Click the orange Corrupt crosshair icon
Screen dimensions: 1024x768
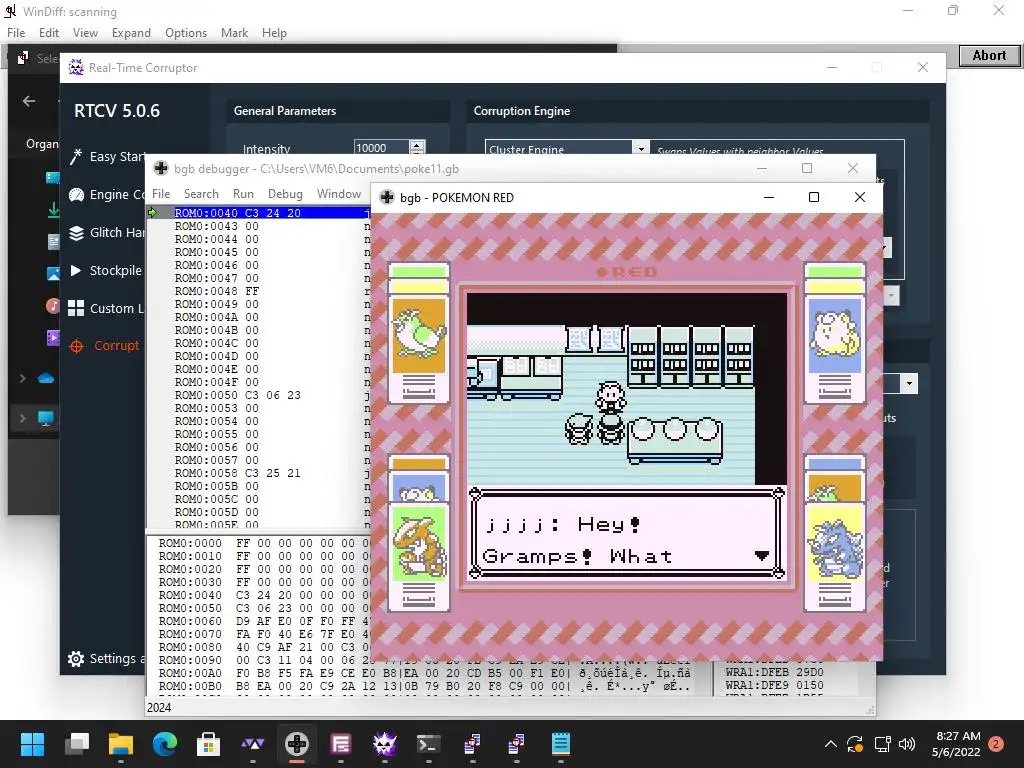[x=76, y=346]
